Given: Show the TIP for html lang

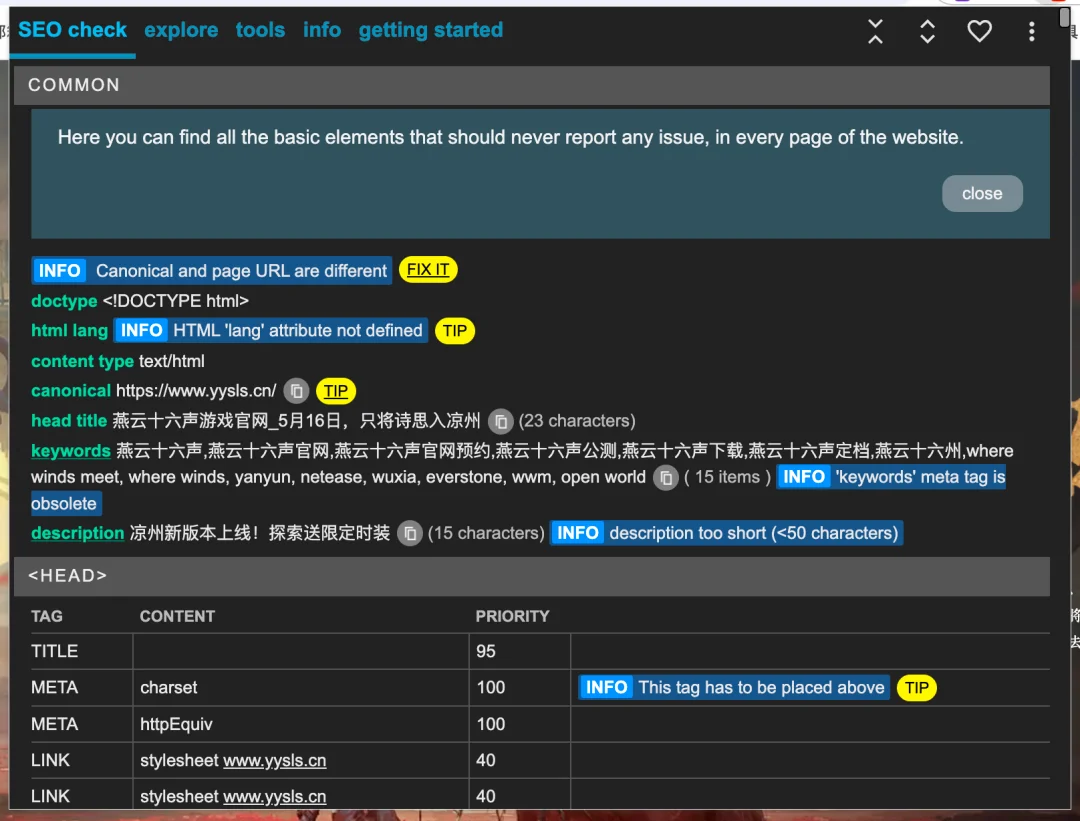Looking at the screenshot, I should [x=455, y=331].
